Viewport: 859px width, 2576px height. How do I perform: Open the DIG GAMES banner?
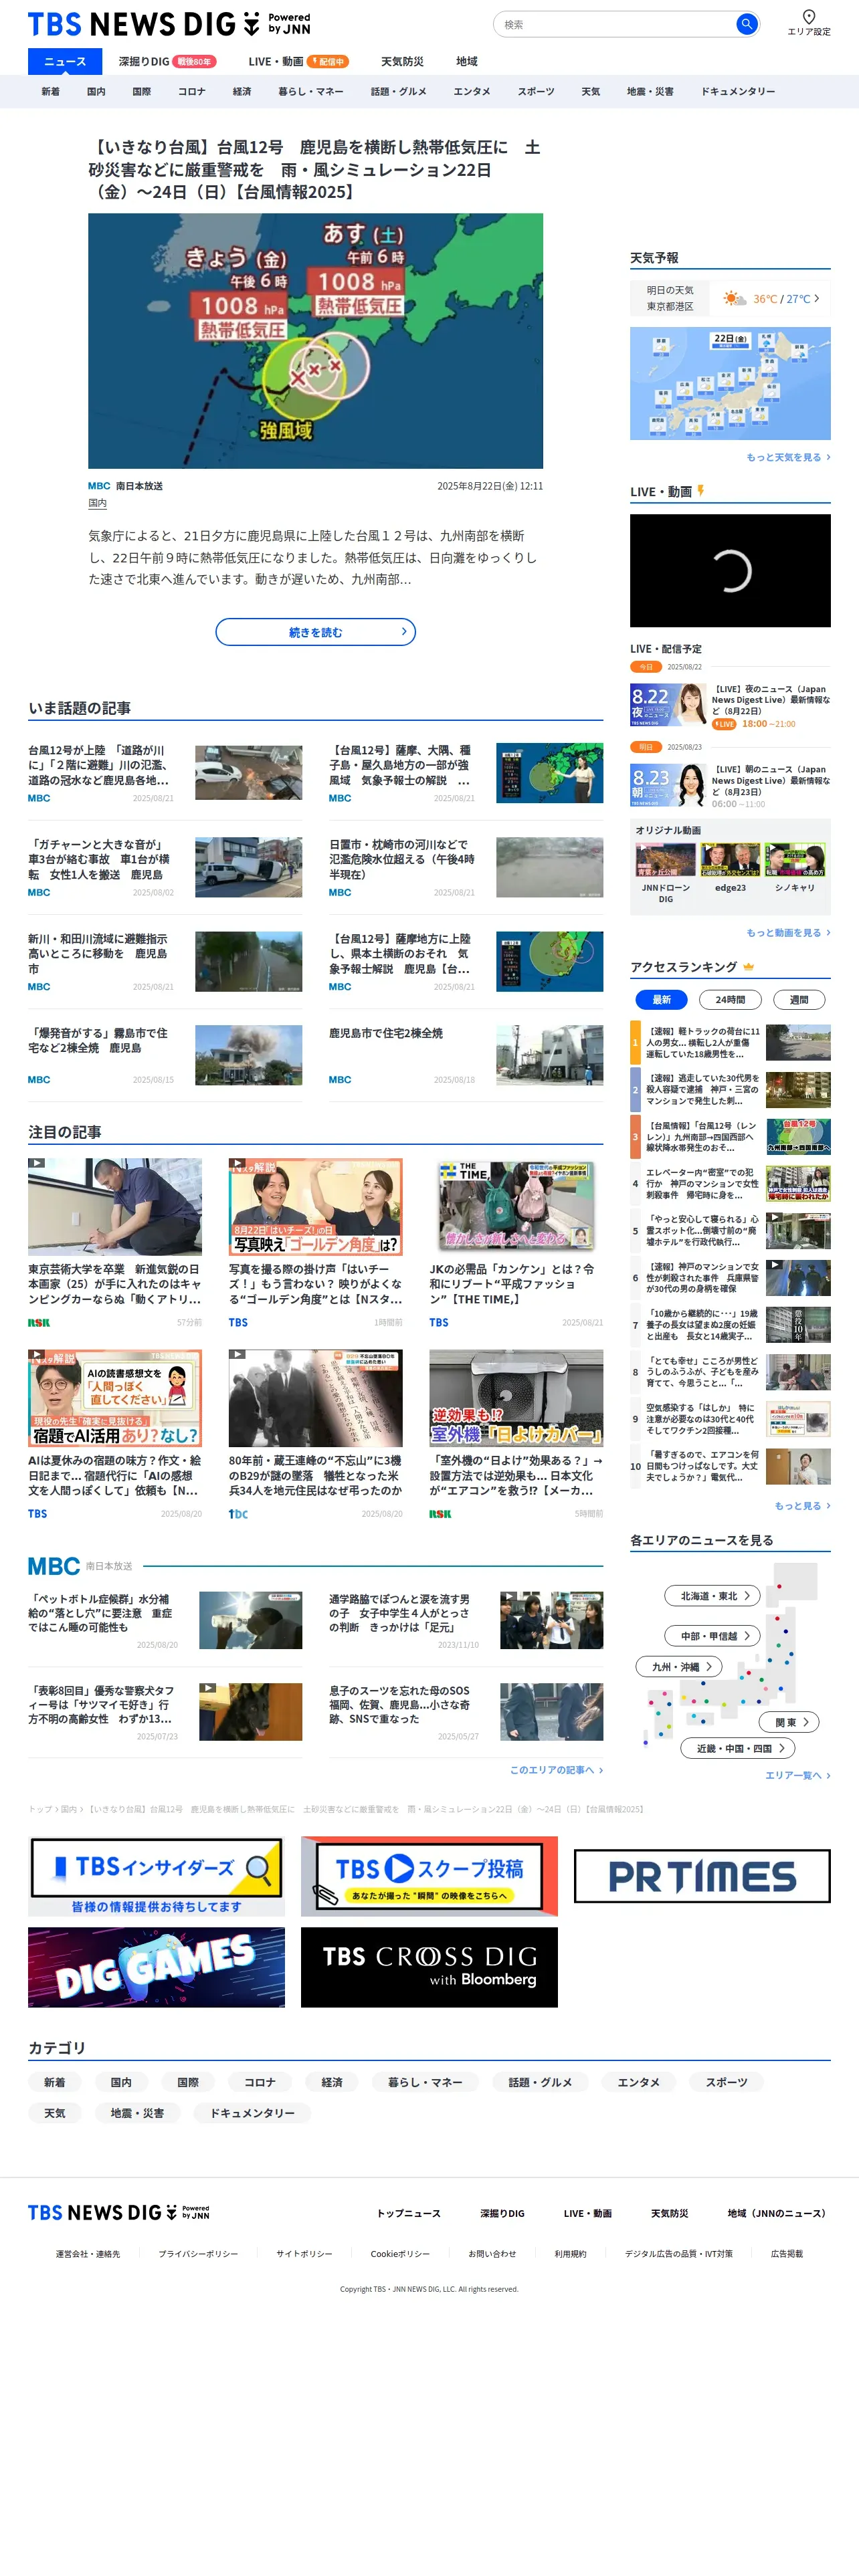tap(156, 1967)
